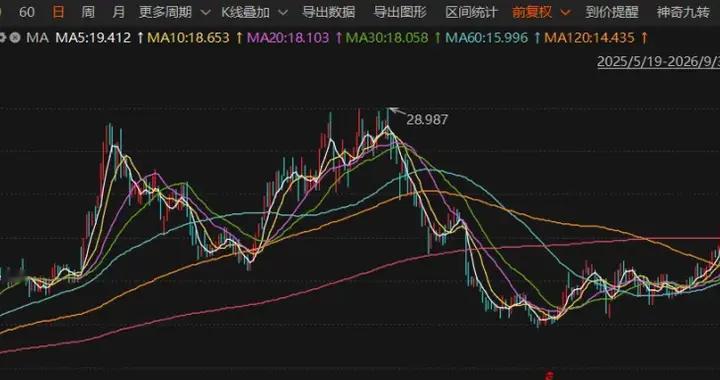Select the 月 monthly period tab
Screen dimensions: 720x380
(118, 12)
